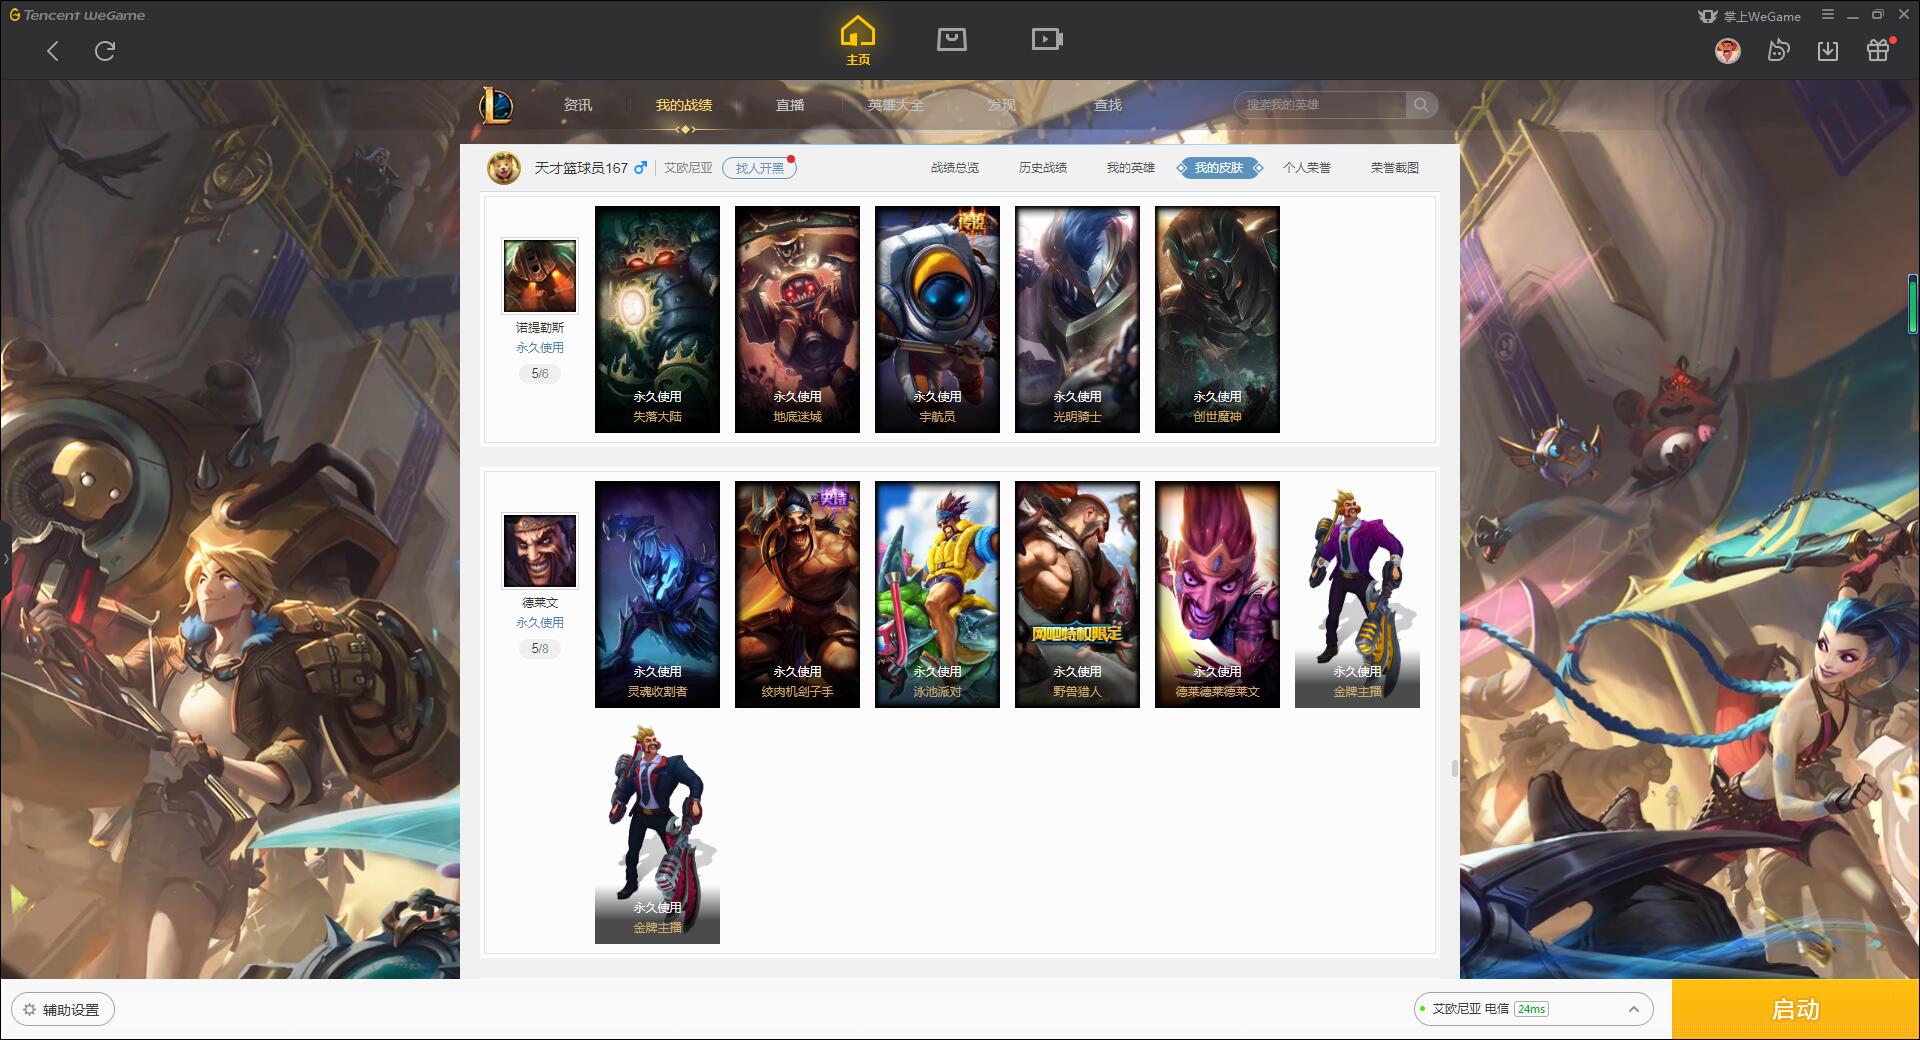This screenshot has width=1920, height=1040.
Task: Open the purple-suit 金牌主播 skin card
Action: [1357, 594]
